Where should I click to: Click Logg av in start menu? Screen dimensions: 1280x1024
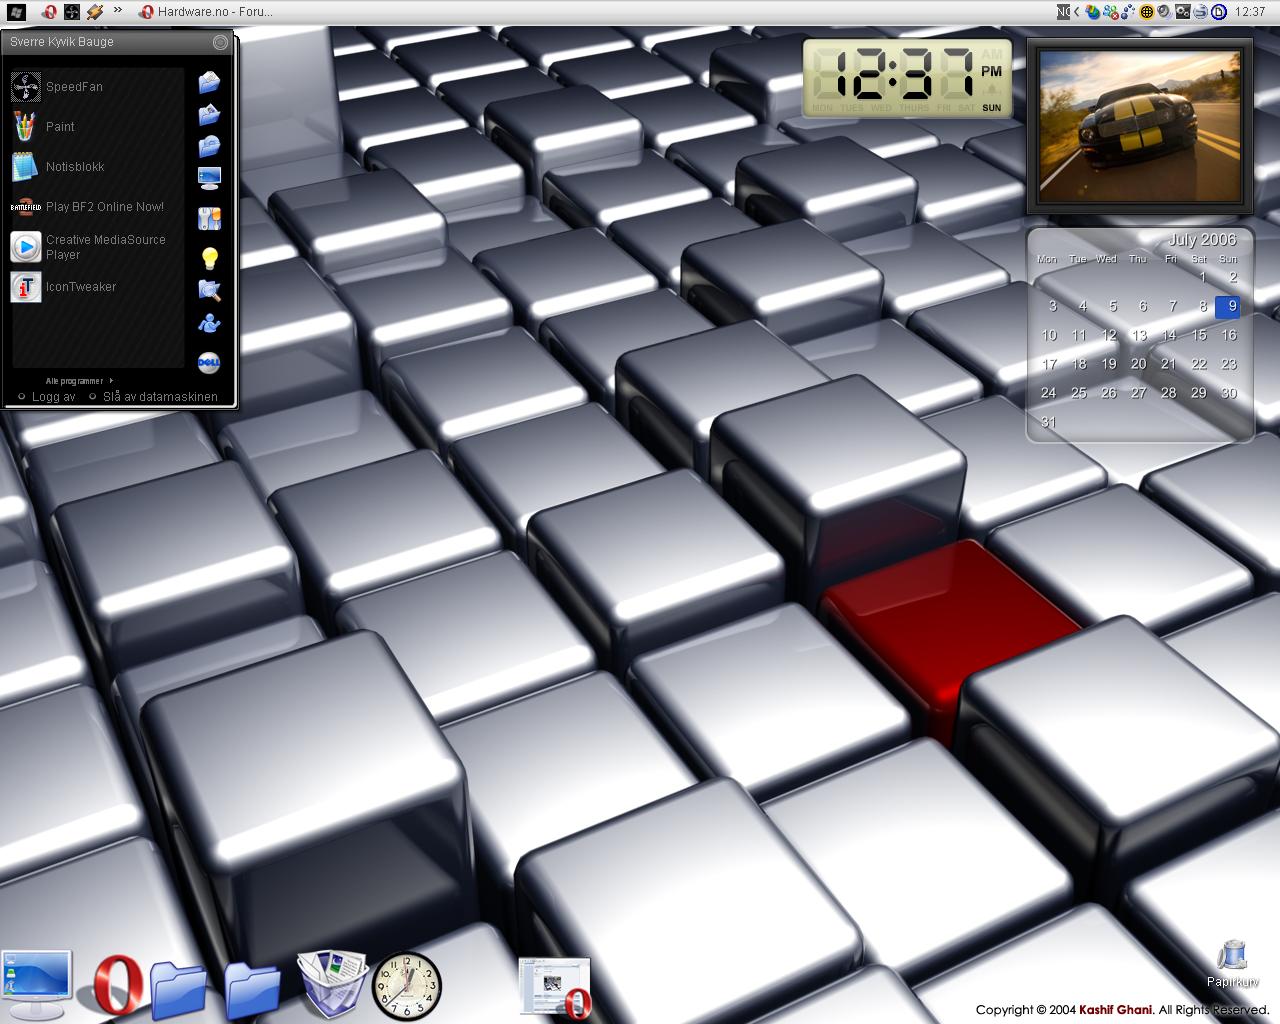[x=47, y=396]
